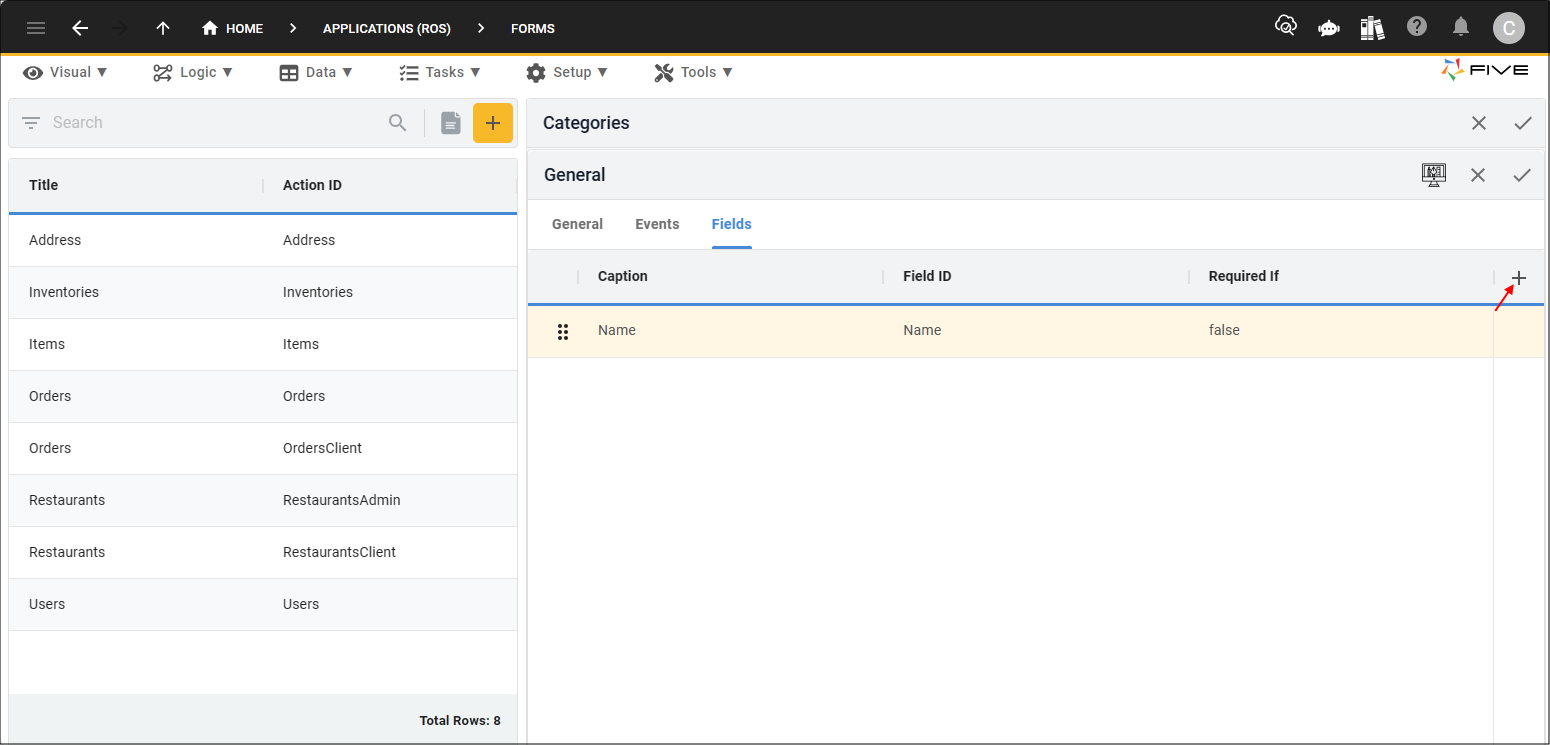Switch to the Fields tab
The image size is (1550, 745).
pos(732,224)
